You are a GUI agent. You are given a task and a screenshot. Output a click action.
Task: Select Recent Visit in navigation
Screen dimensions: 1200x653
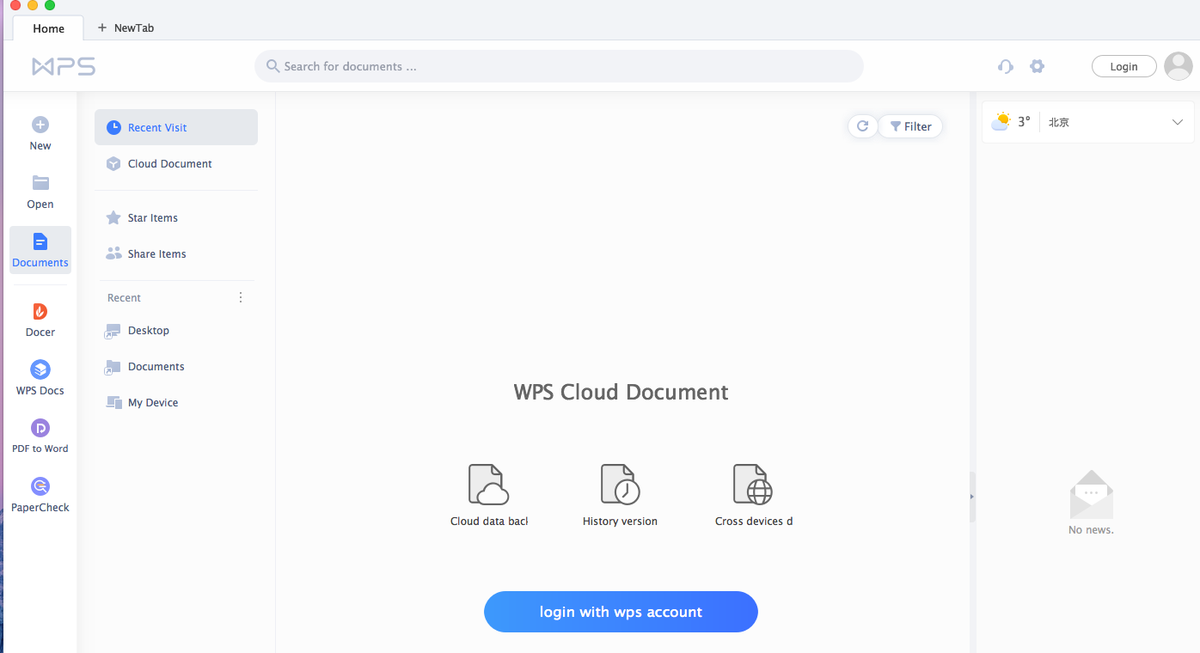tap(176, 127)
